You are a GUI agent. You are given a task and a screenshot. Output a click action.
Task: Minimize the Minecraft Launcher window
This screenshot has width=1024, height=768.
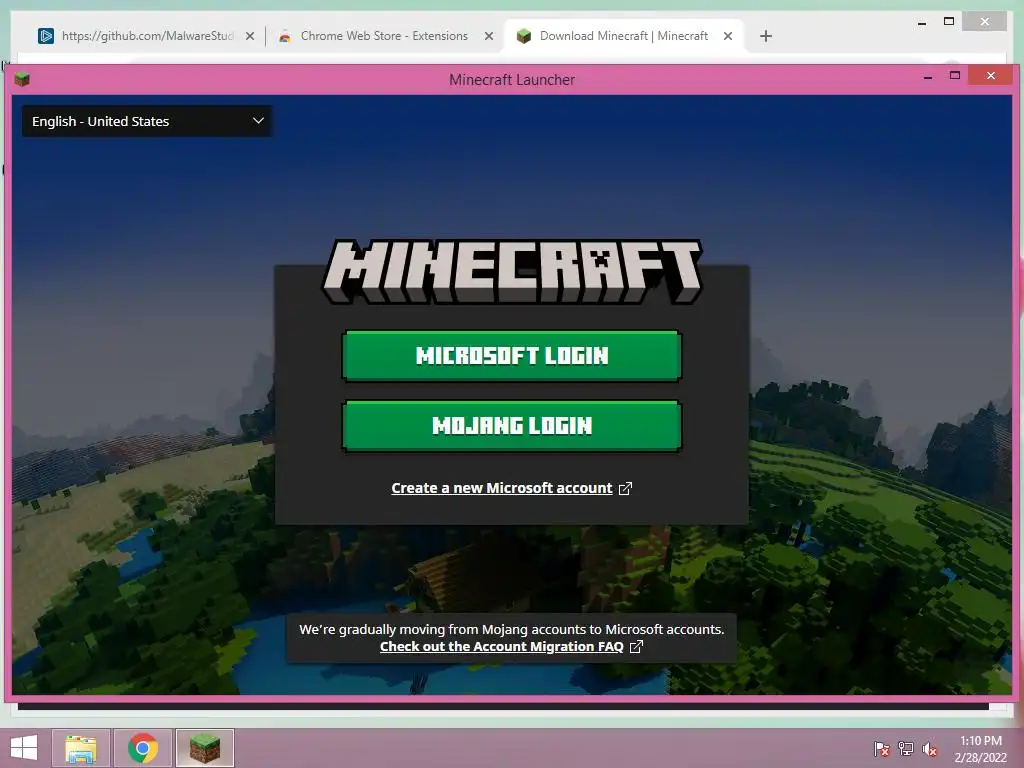927,77
